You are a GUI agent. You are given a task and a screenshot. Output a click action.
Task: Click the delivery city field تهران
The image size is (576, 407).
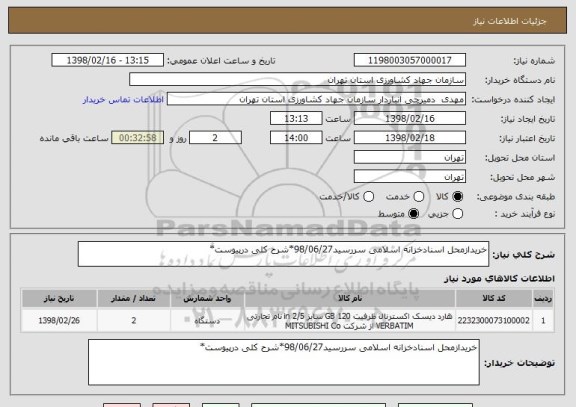410,177
